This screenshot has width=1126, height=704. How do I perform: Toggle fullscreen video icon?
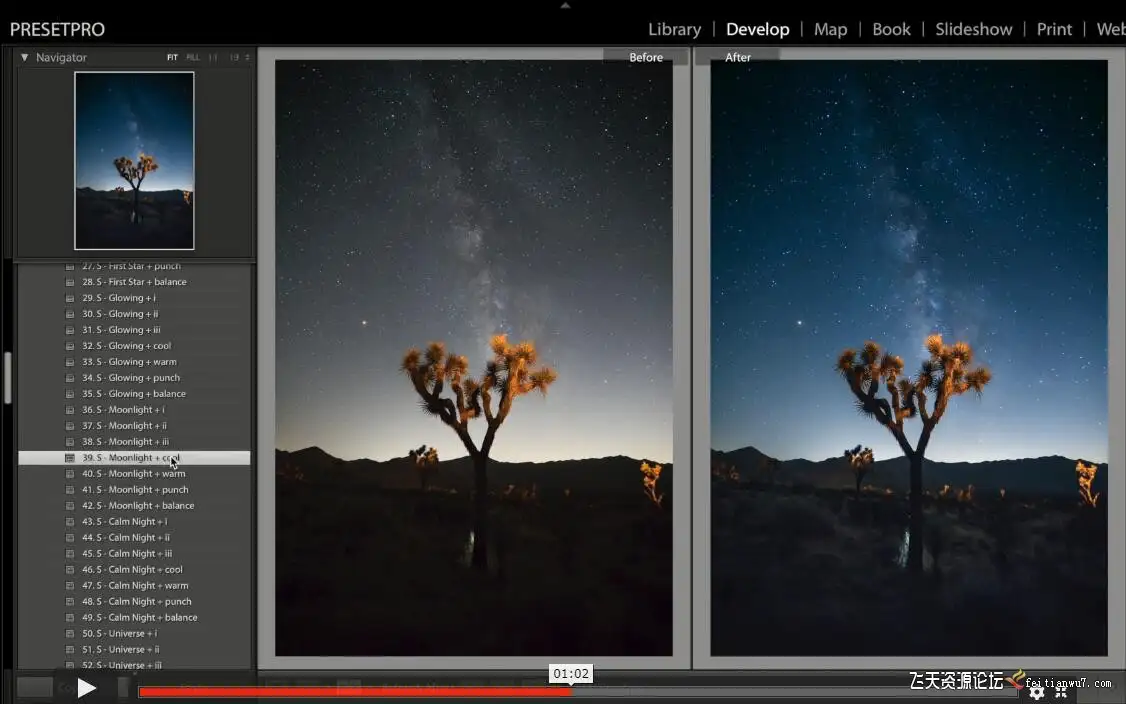(1061, 693)
